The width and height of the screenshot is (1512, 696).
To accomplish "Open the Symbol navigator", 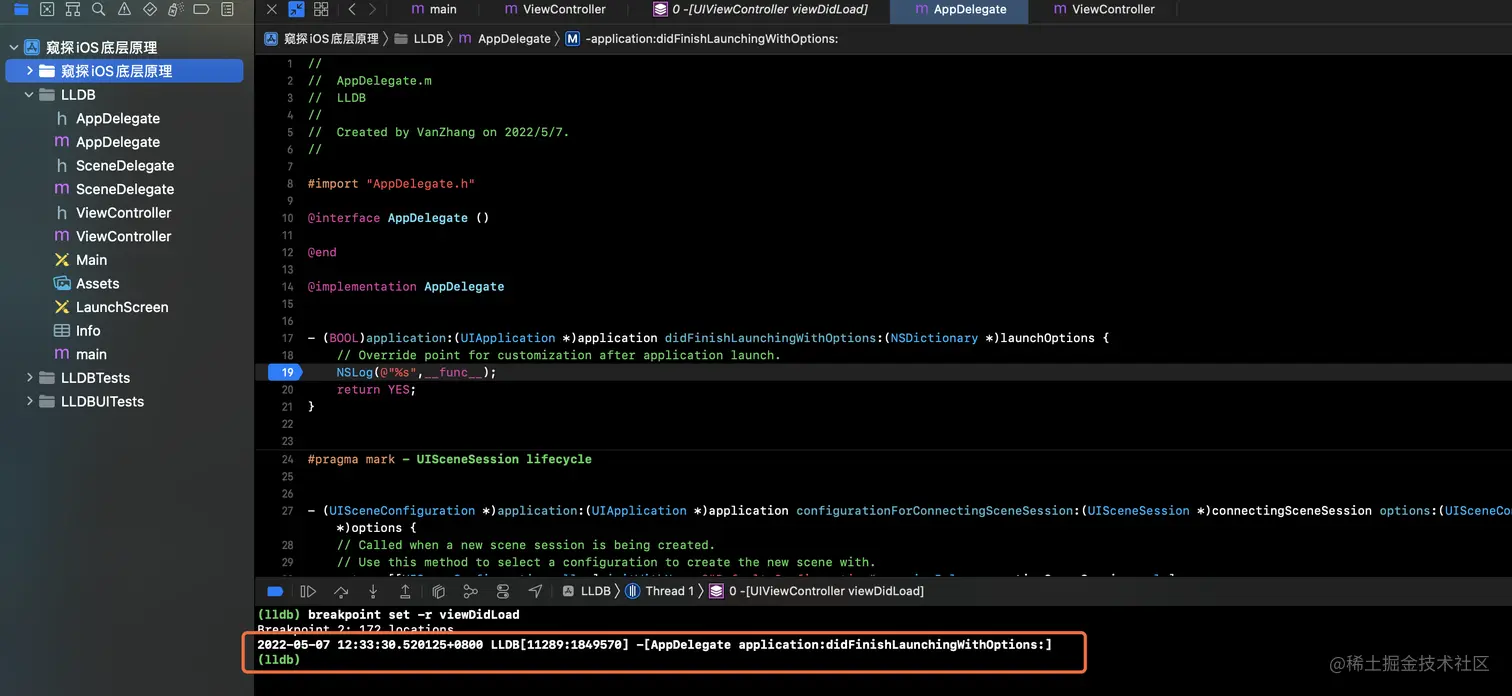I will coord(72,9).
